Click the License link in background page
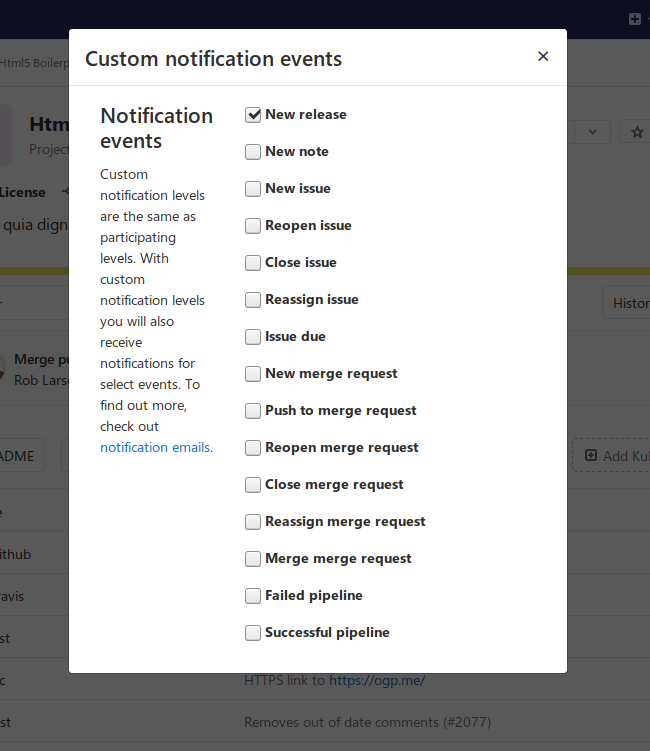The width and height of the screenshot is (650, 751). 23,193
